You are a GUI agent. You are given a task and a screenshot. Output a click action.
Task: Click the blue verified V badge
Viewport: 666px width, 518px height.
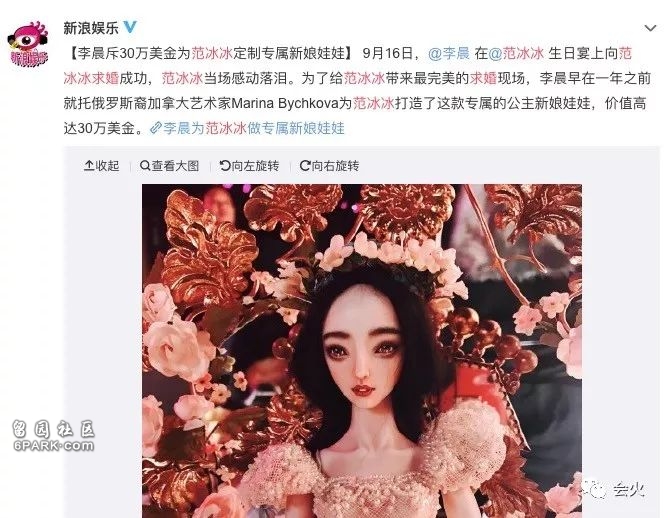pos(130,27)
